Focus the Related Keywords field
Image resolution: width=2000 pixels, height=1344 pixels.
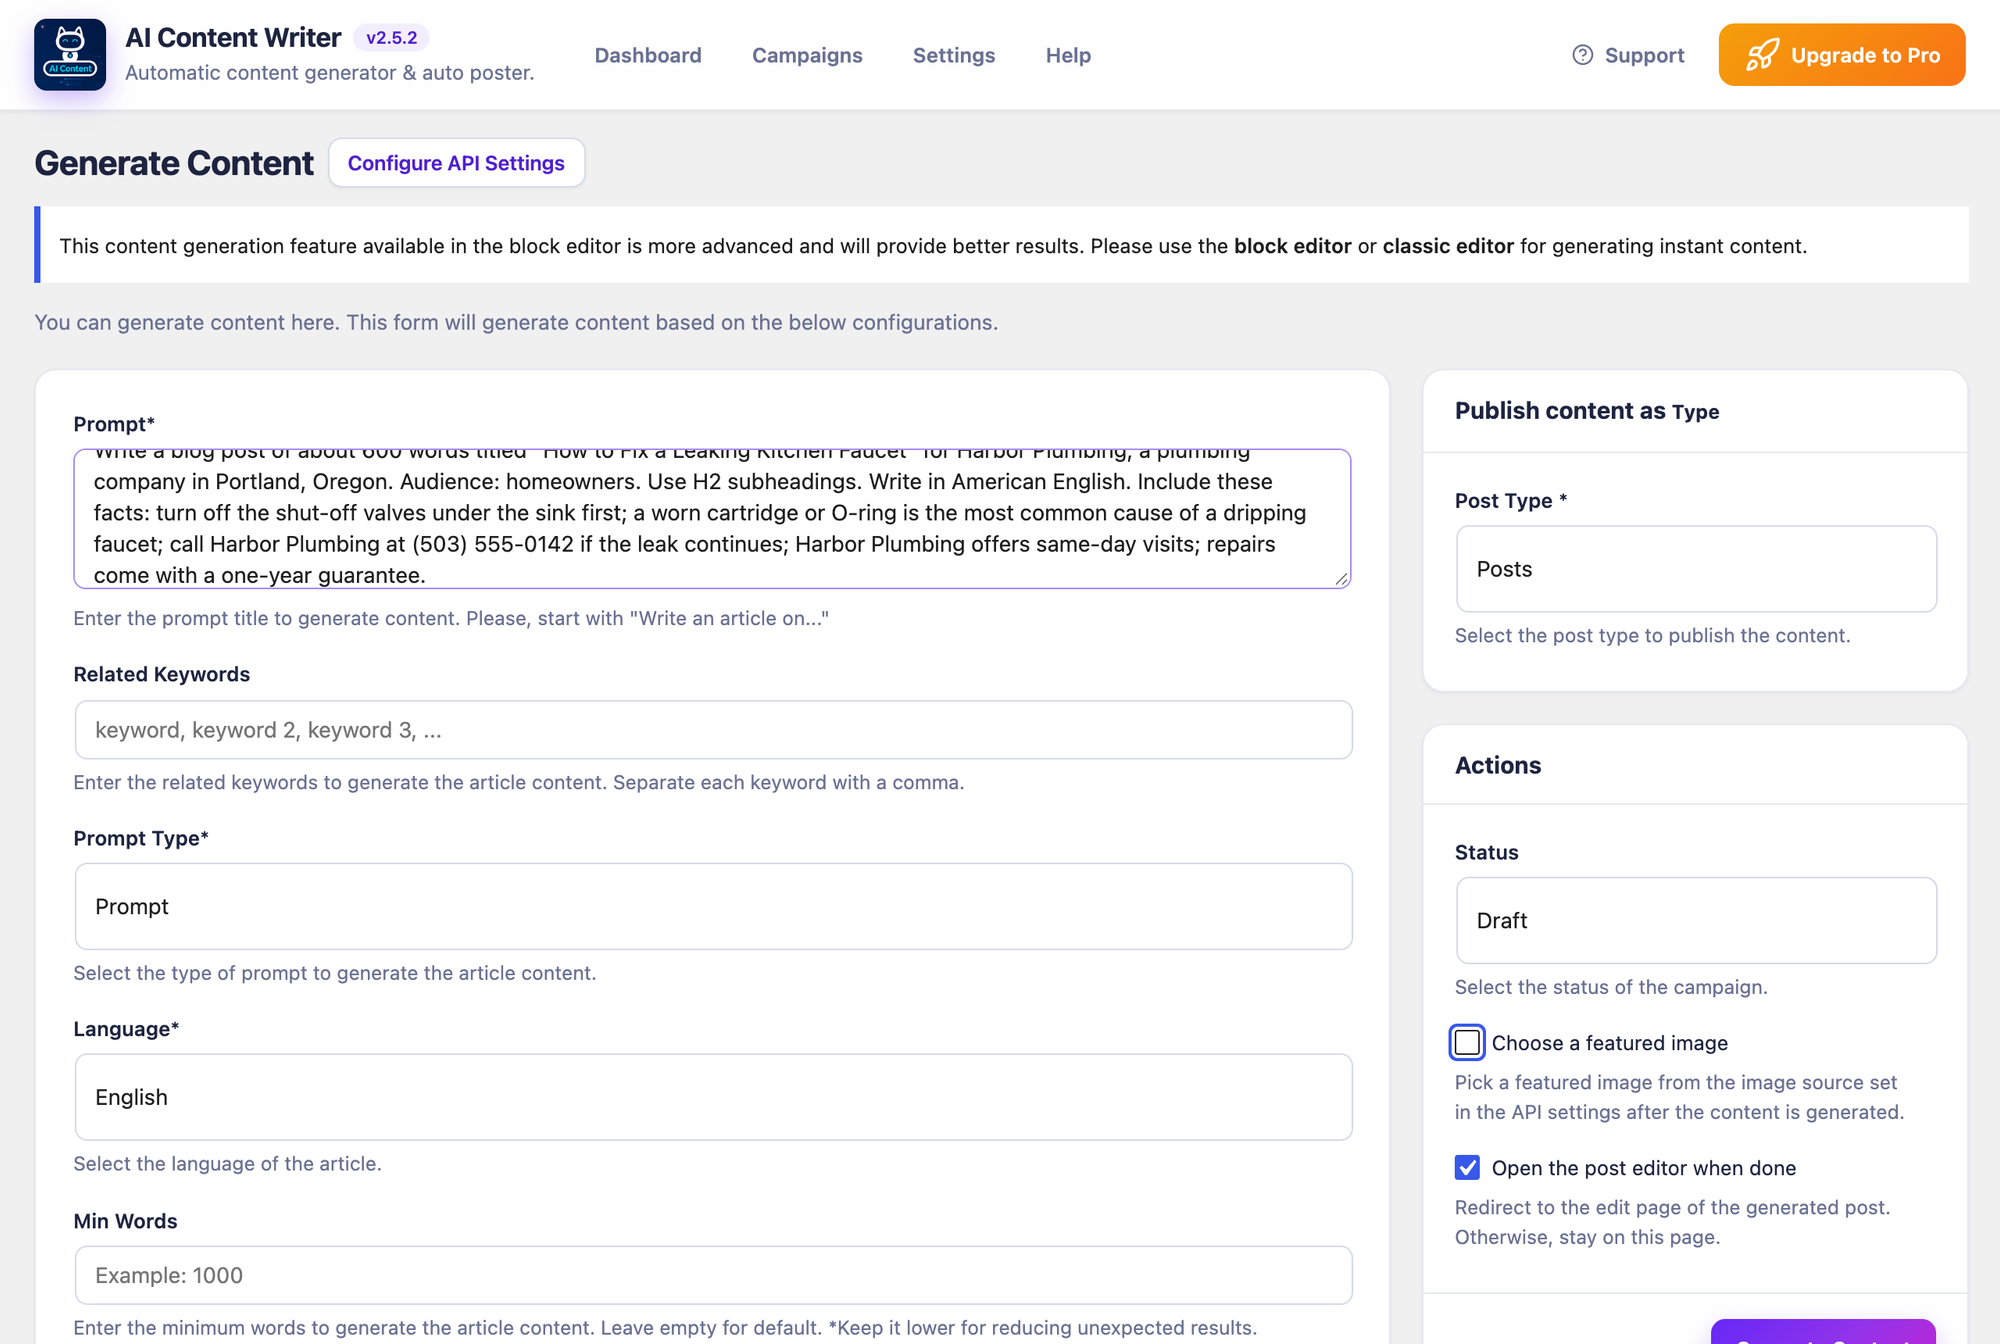[x=713, y=730]
